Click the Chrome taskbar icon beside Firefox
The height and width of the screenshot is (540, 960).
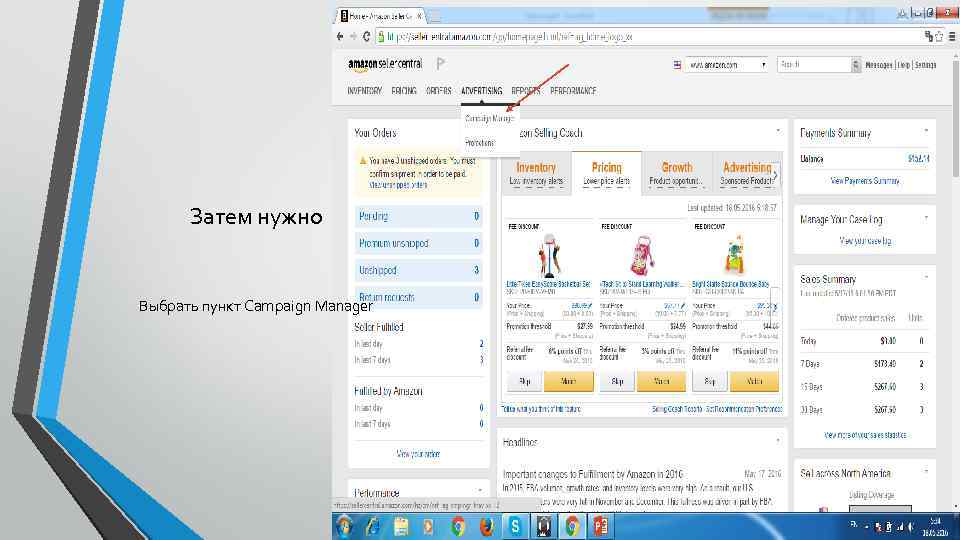click(457, 527)
